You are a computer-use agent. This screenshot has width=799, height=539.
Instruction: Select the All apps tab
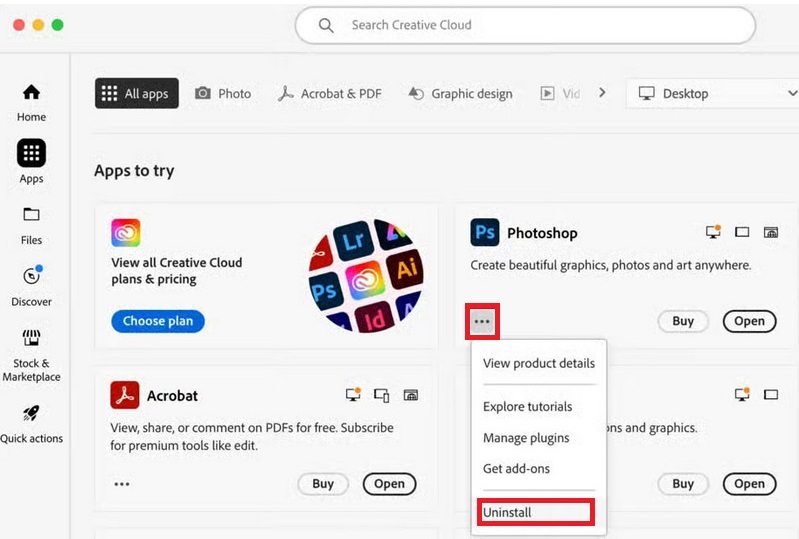point(137,93)
